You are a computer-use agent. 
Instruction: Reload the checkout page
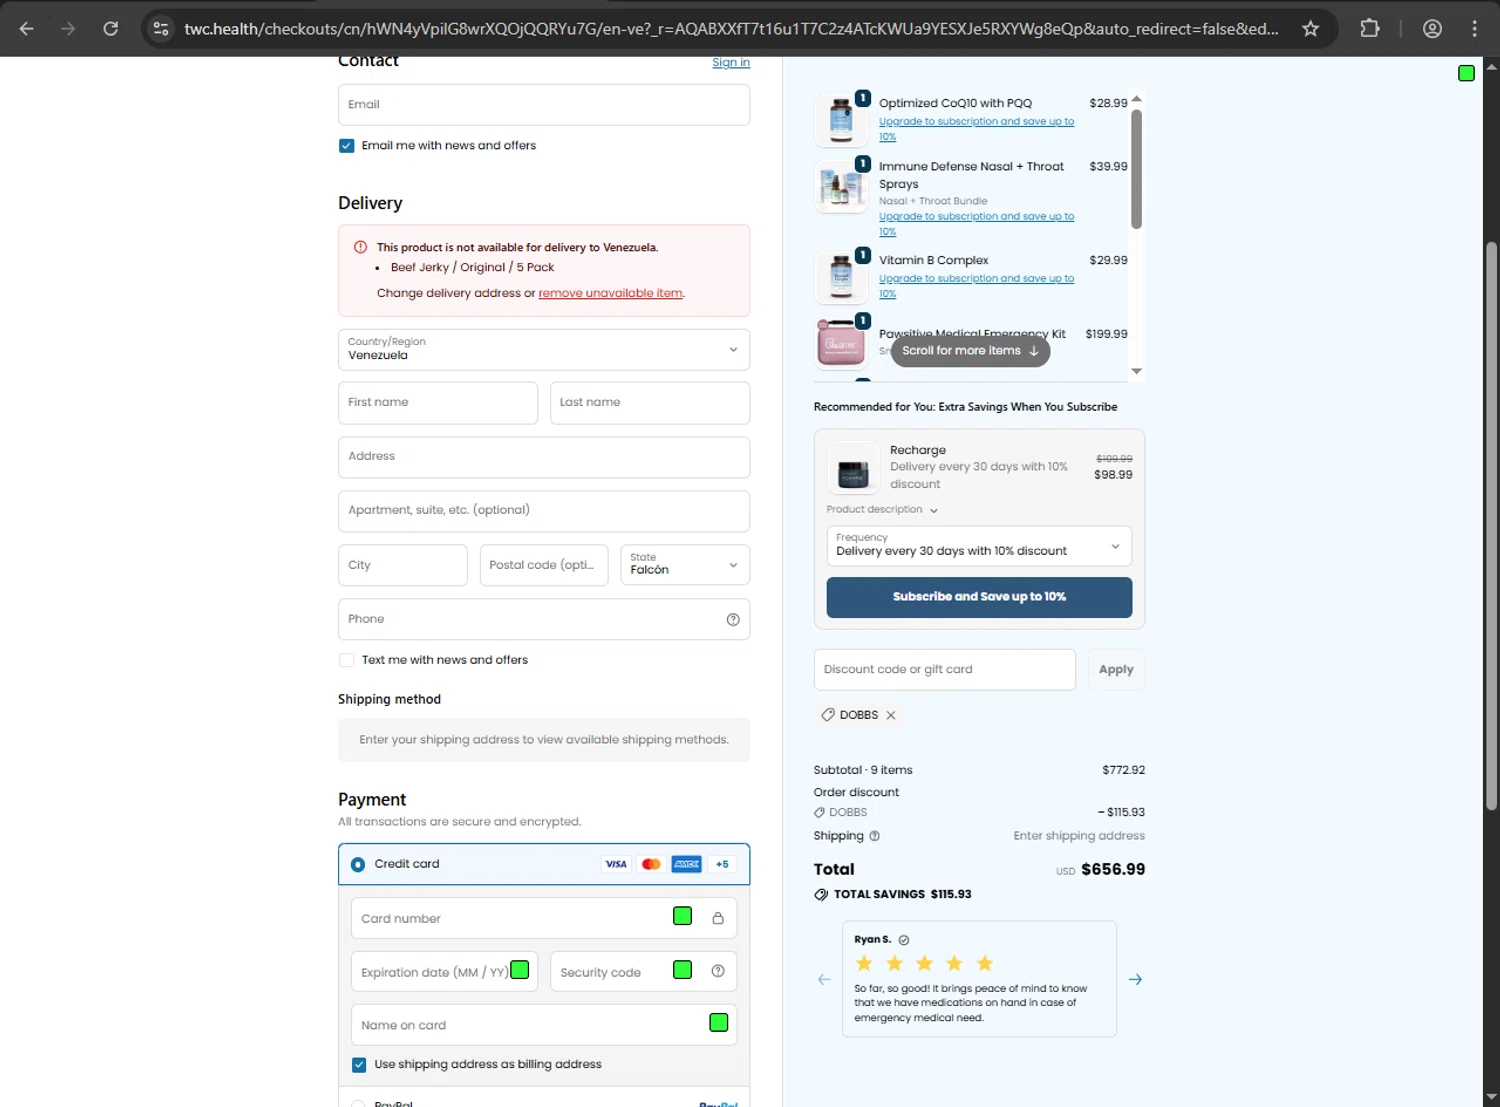(111, 29)
